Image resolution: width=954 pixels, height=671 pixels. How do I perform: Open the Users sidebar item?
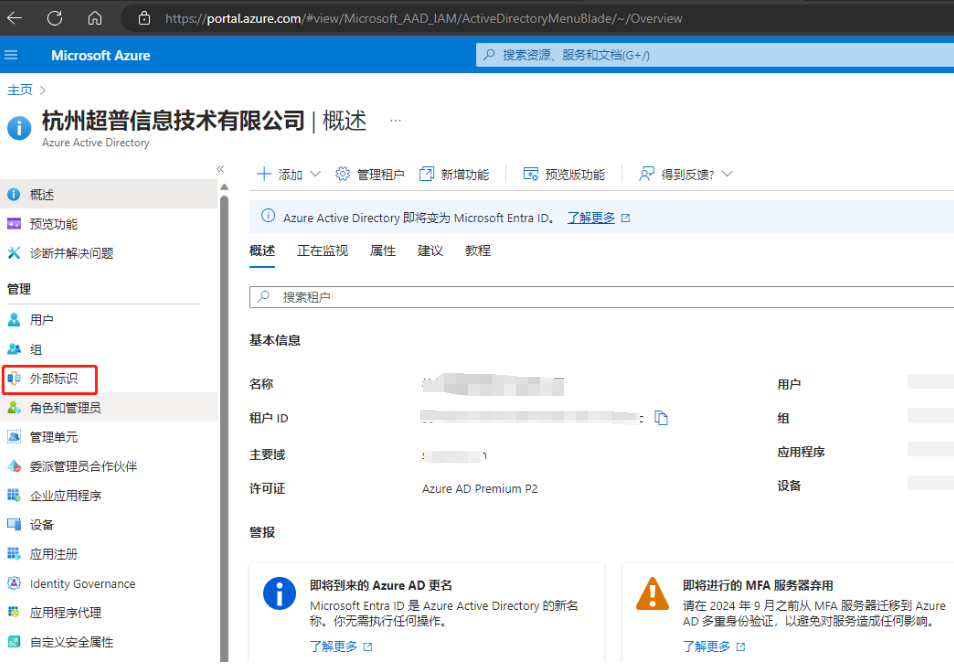click(42, 320)
